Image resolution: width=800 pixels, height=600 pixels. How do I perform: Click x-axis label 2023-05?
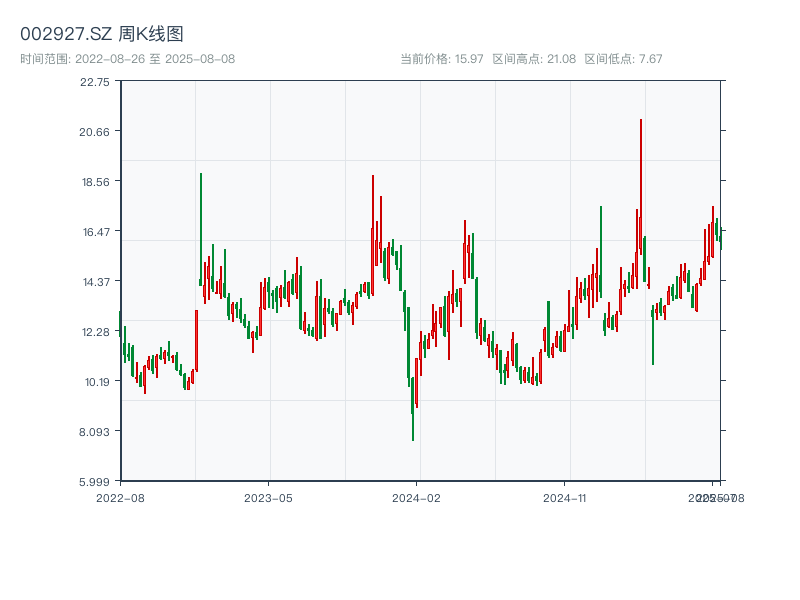pos(268,498)
